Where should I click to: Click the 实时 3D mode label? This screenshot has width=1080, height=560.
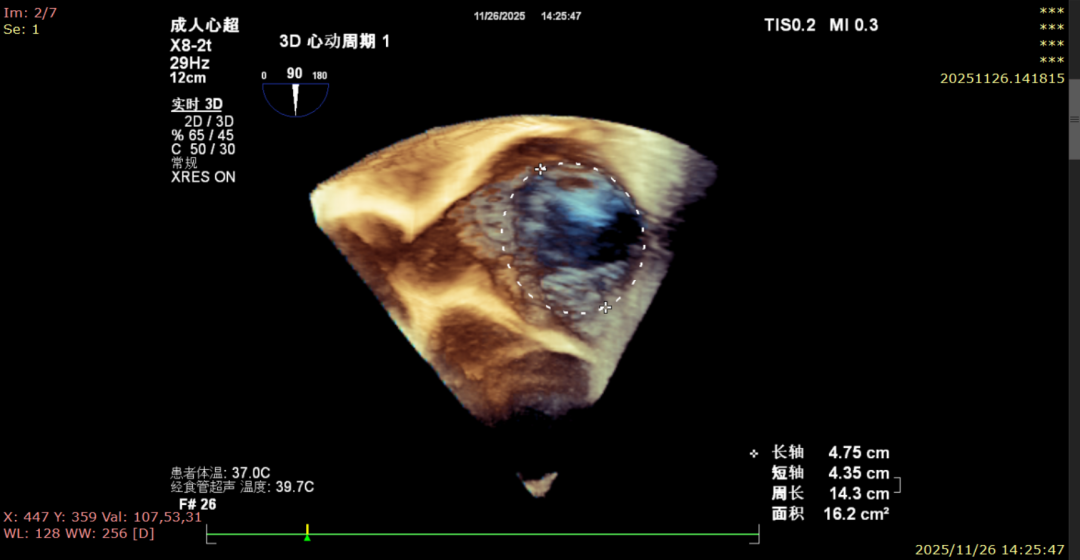coord(197,104)
